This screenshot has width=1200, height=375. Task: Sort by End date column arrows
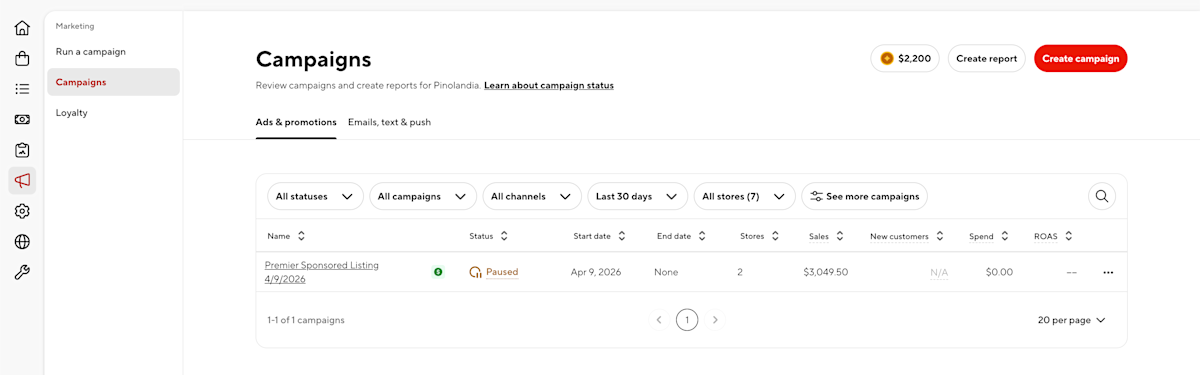click(702, 236)
